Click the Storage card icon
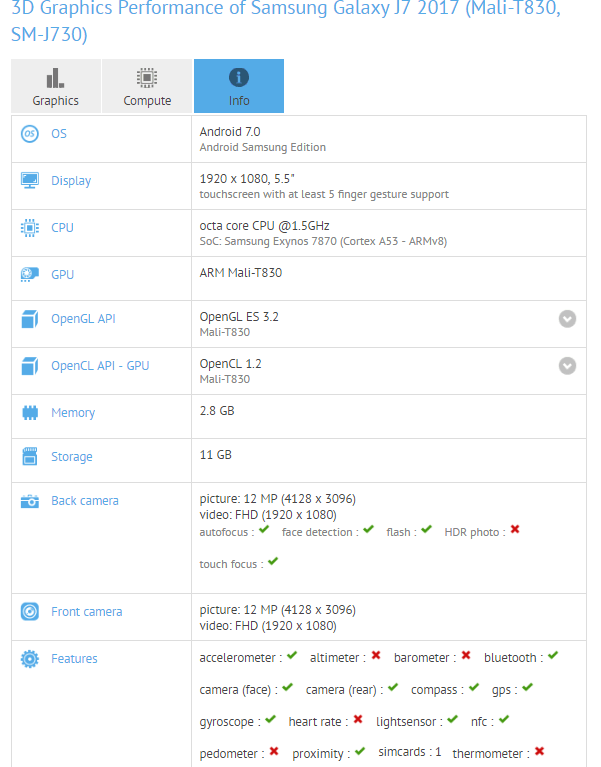 coord(30,456)
